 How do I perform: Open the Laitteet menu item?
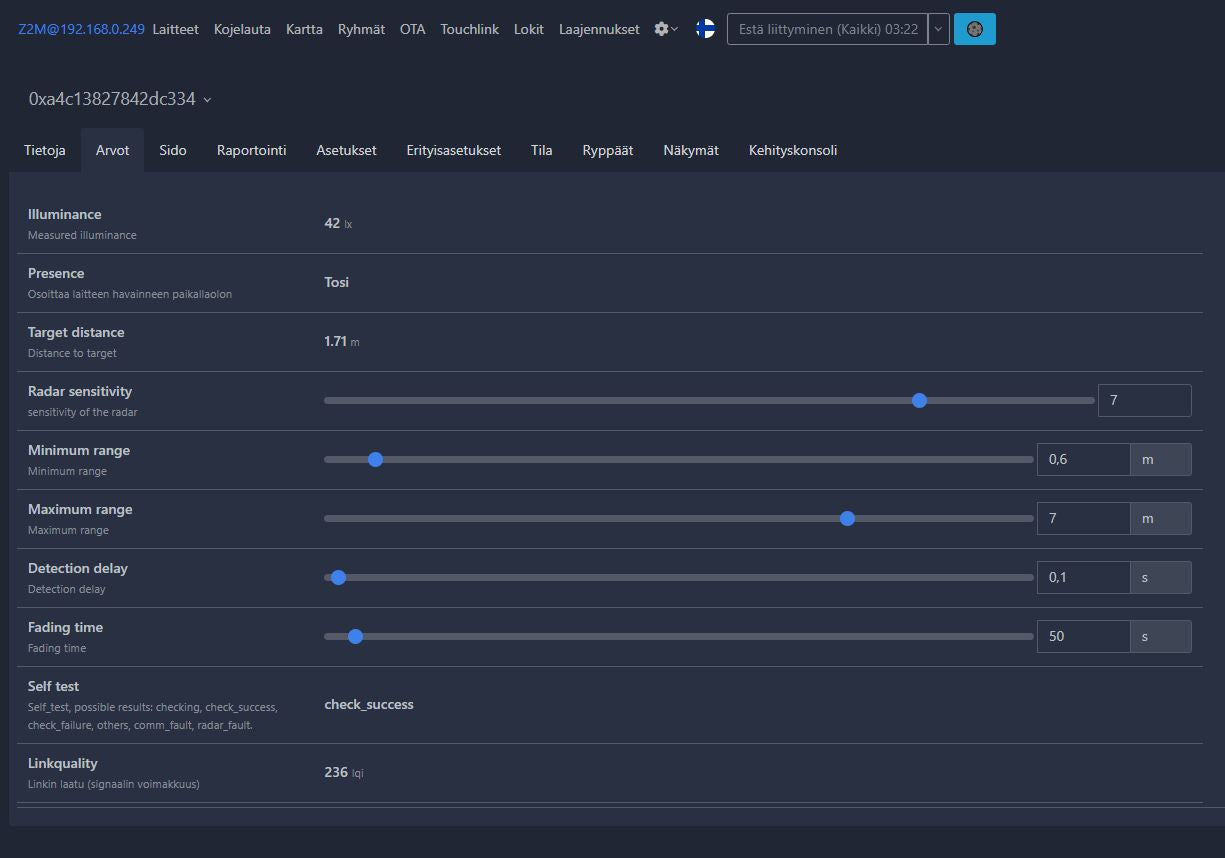point(175,29)
